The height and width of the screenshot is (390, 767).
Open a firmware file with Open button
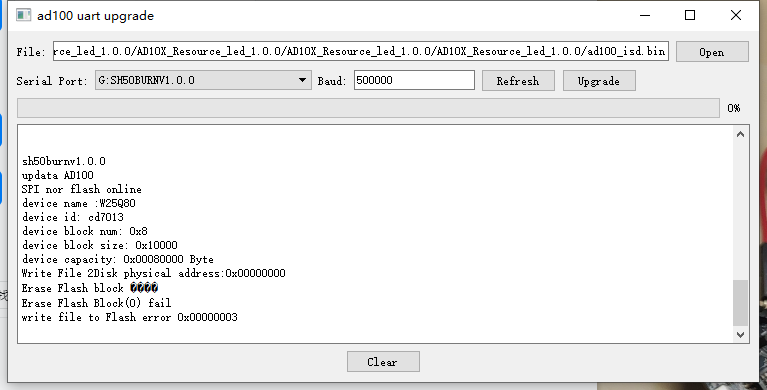click(712, 52)
